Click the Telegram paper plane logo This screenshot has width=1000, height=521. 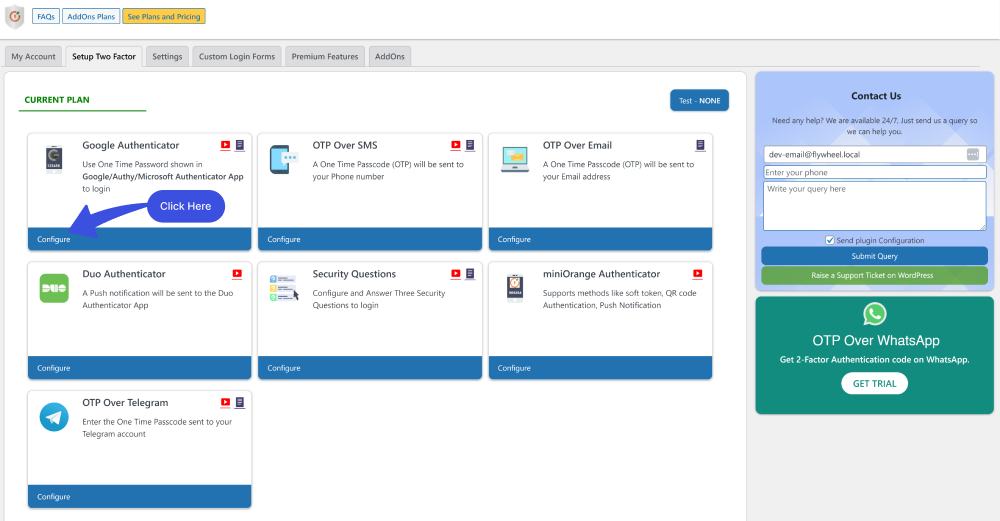click(x=54, y=417)
